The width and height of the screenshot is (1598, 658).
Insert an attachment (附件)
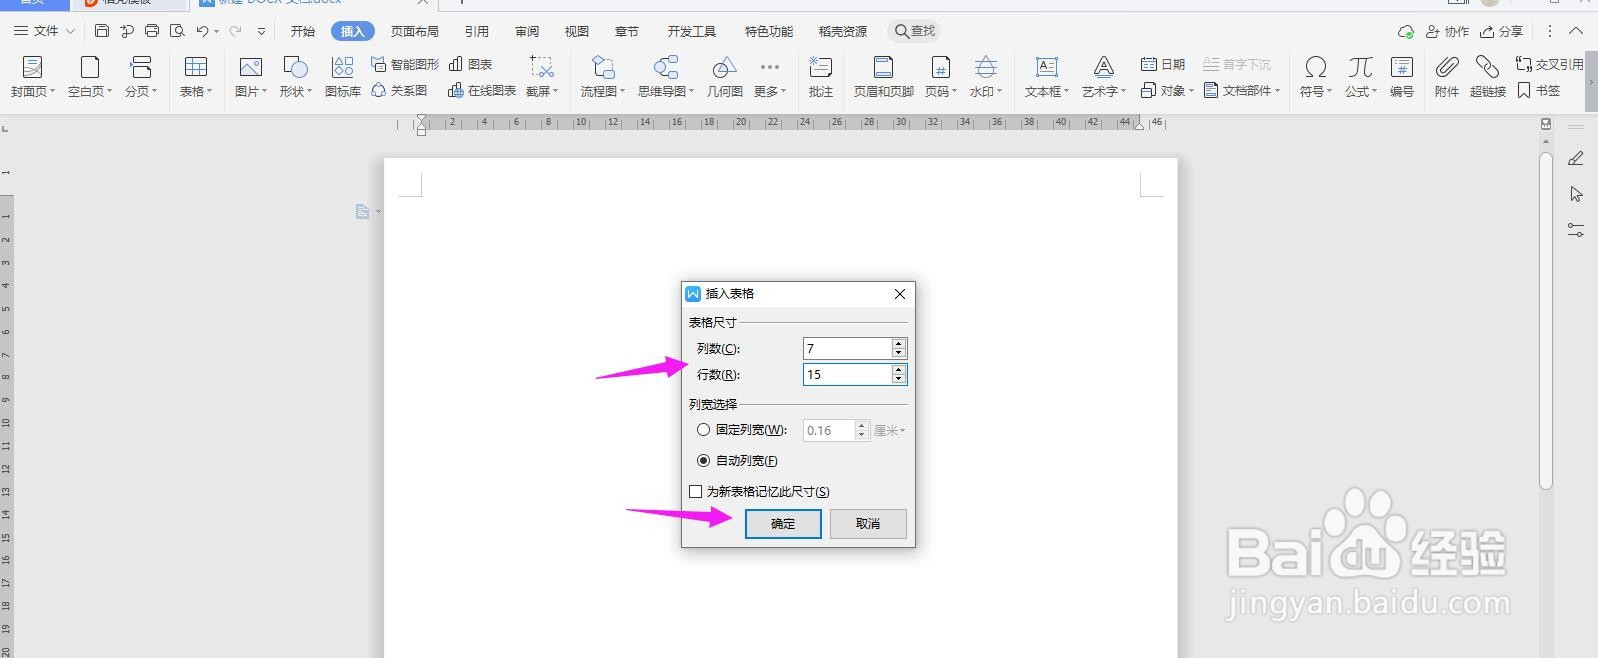click(x=1447, y=76)
